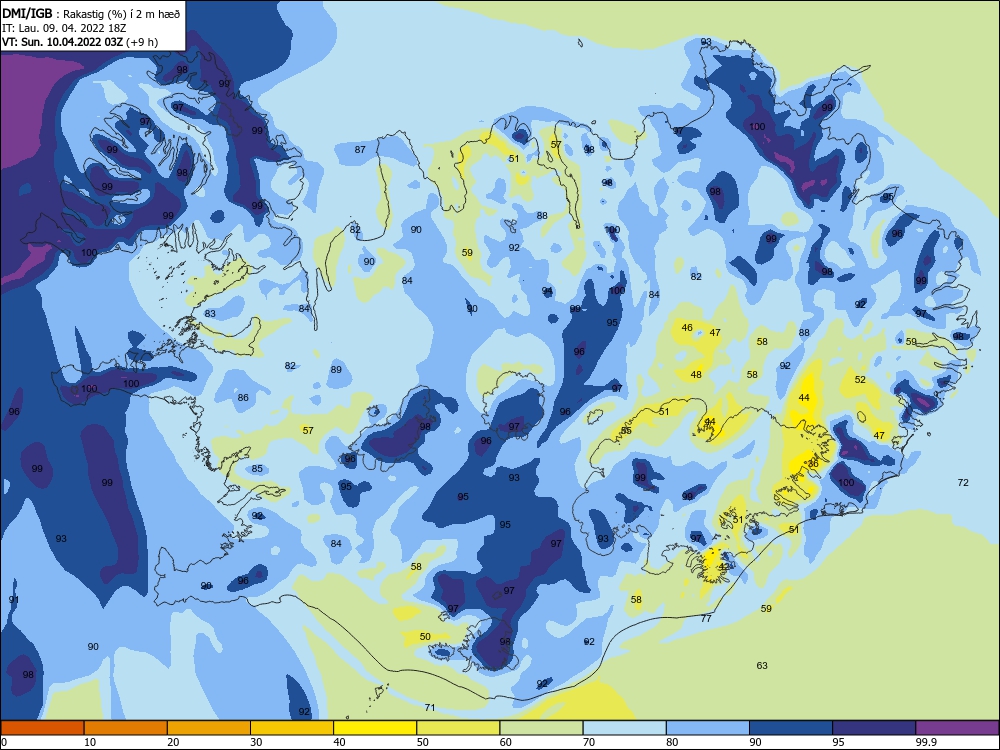
Task: Click the humidity value '83' on the map
Action: click(210, 313)
